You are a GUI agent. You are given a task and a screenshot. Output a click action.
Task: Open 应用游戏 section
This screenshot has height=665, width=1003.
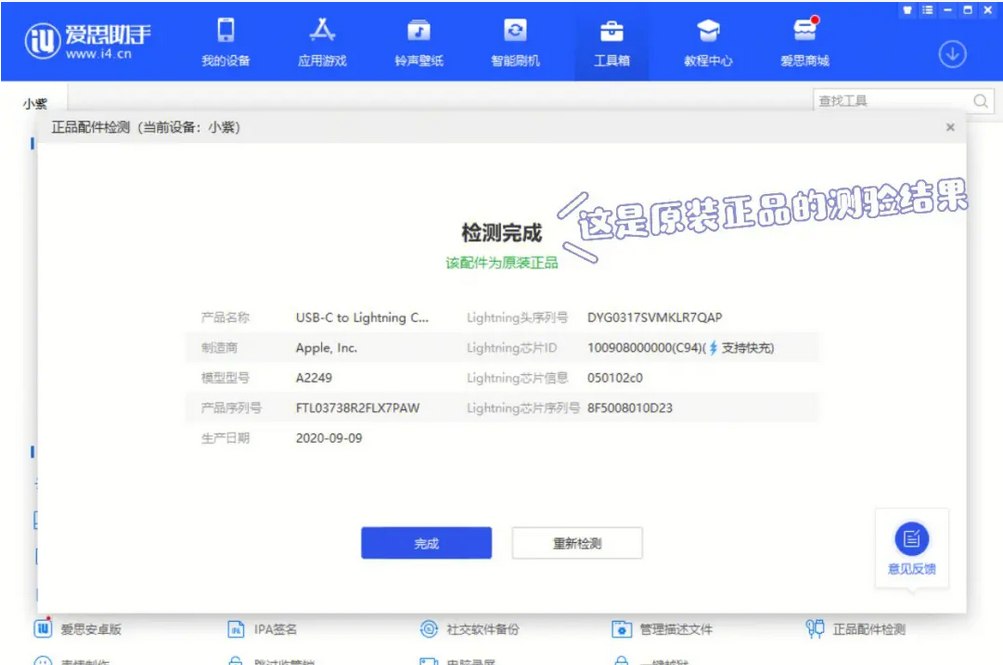[322, 42]
